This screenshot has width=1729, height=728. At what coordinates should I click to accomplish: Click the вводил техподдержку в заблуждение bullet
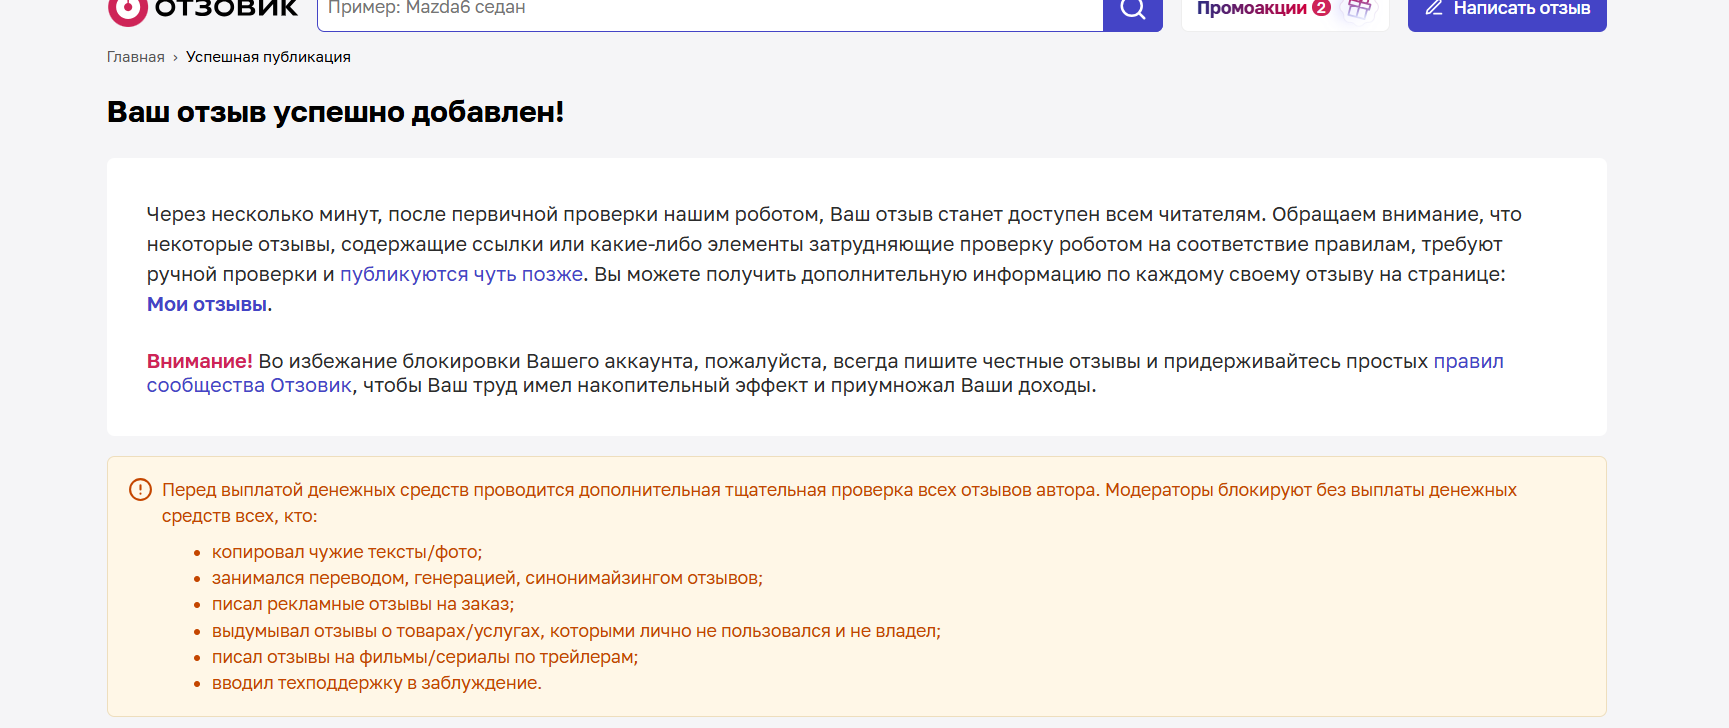point(377,683)
